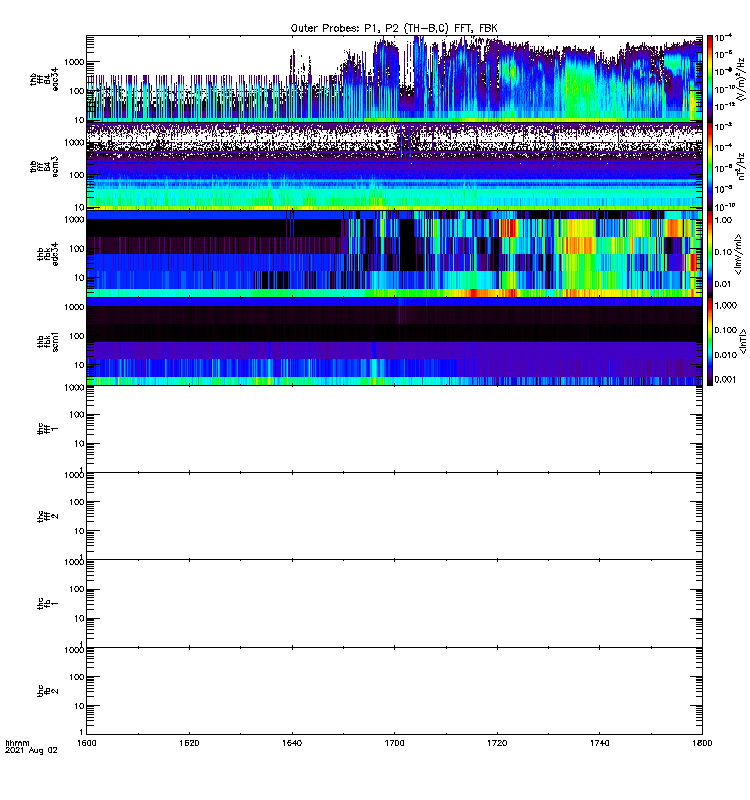
Task: Click the empty thc fff 2 panel
Action: click(x=394, y=516)
